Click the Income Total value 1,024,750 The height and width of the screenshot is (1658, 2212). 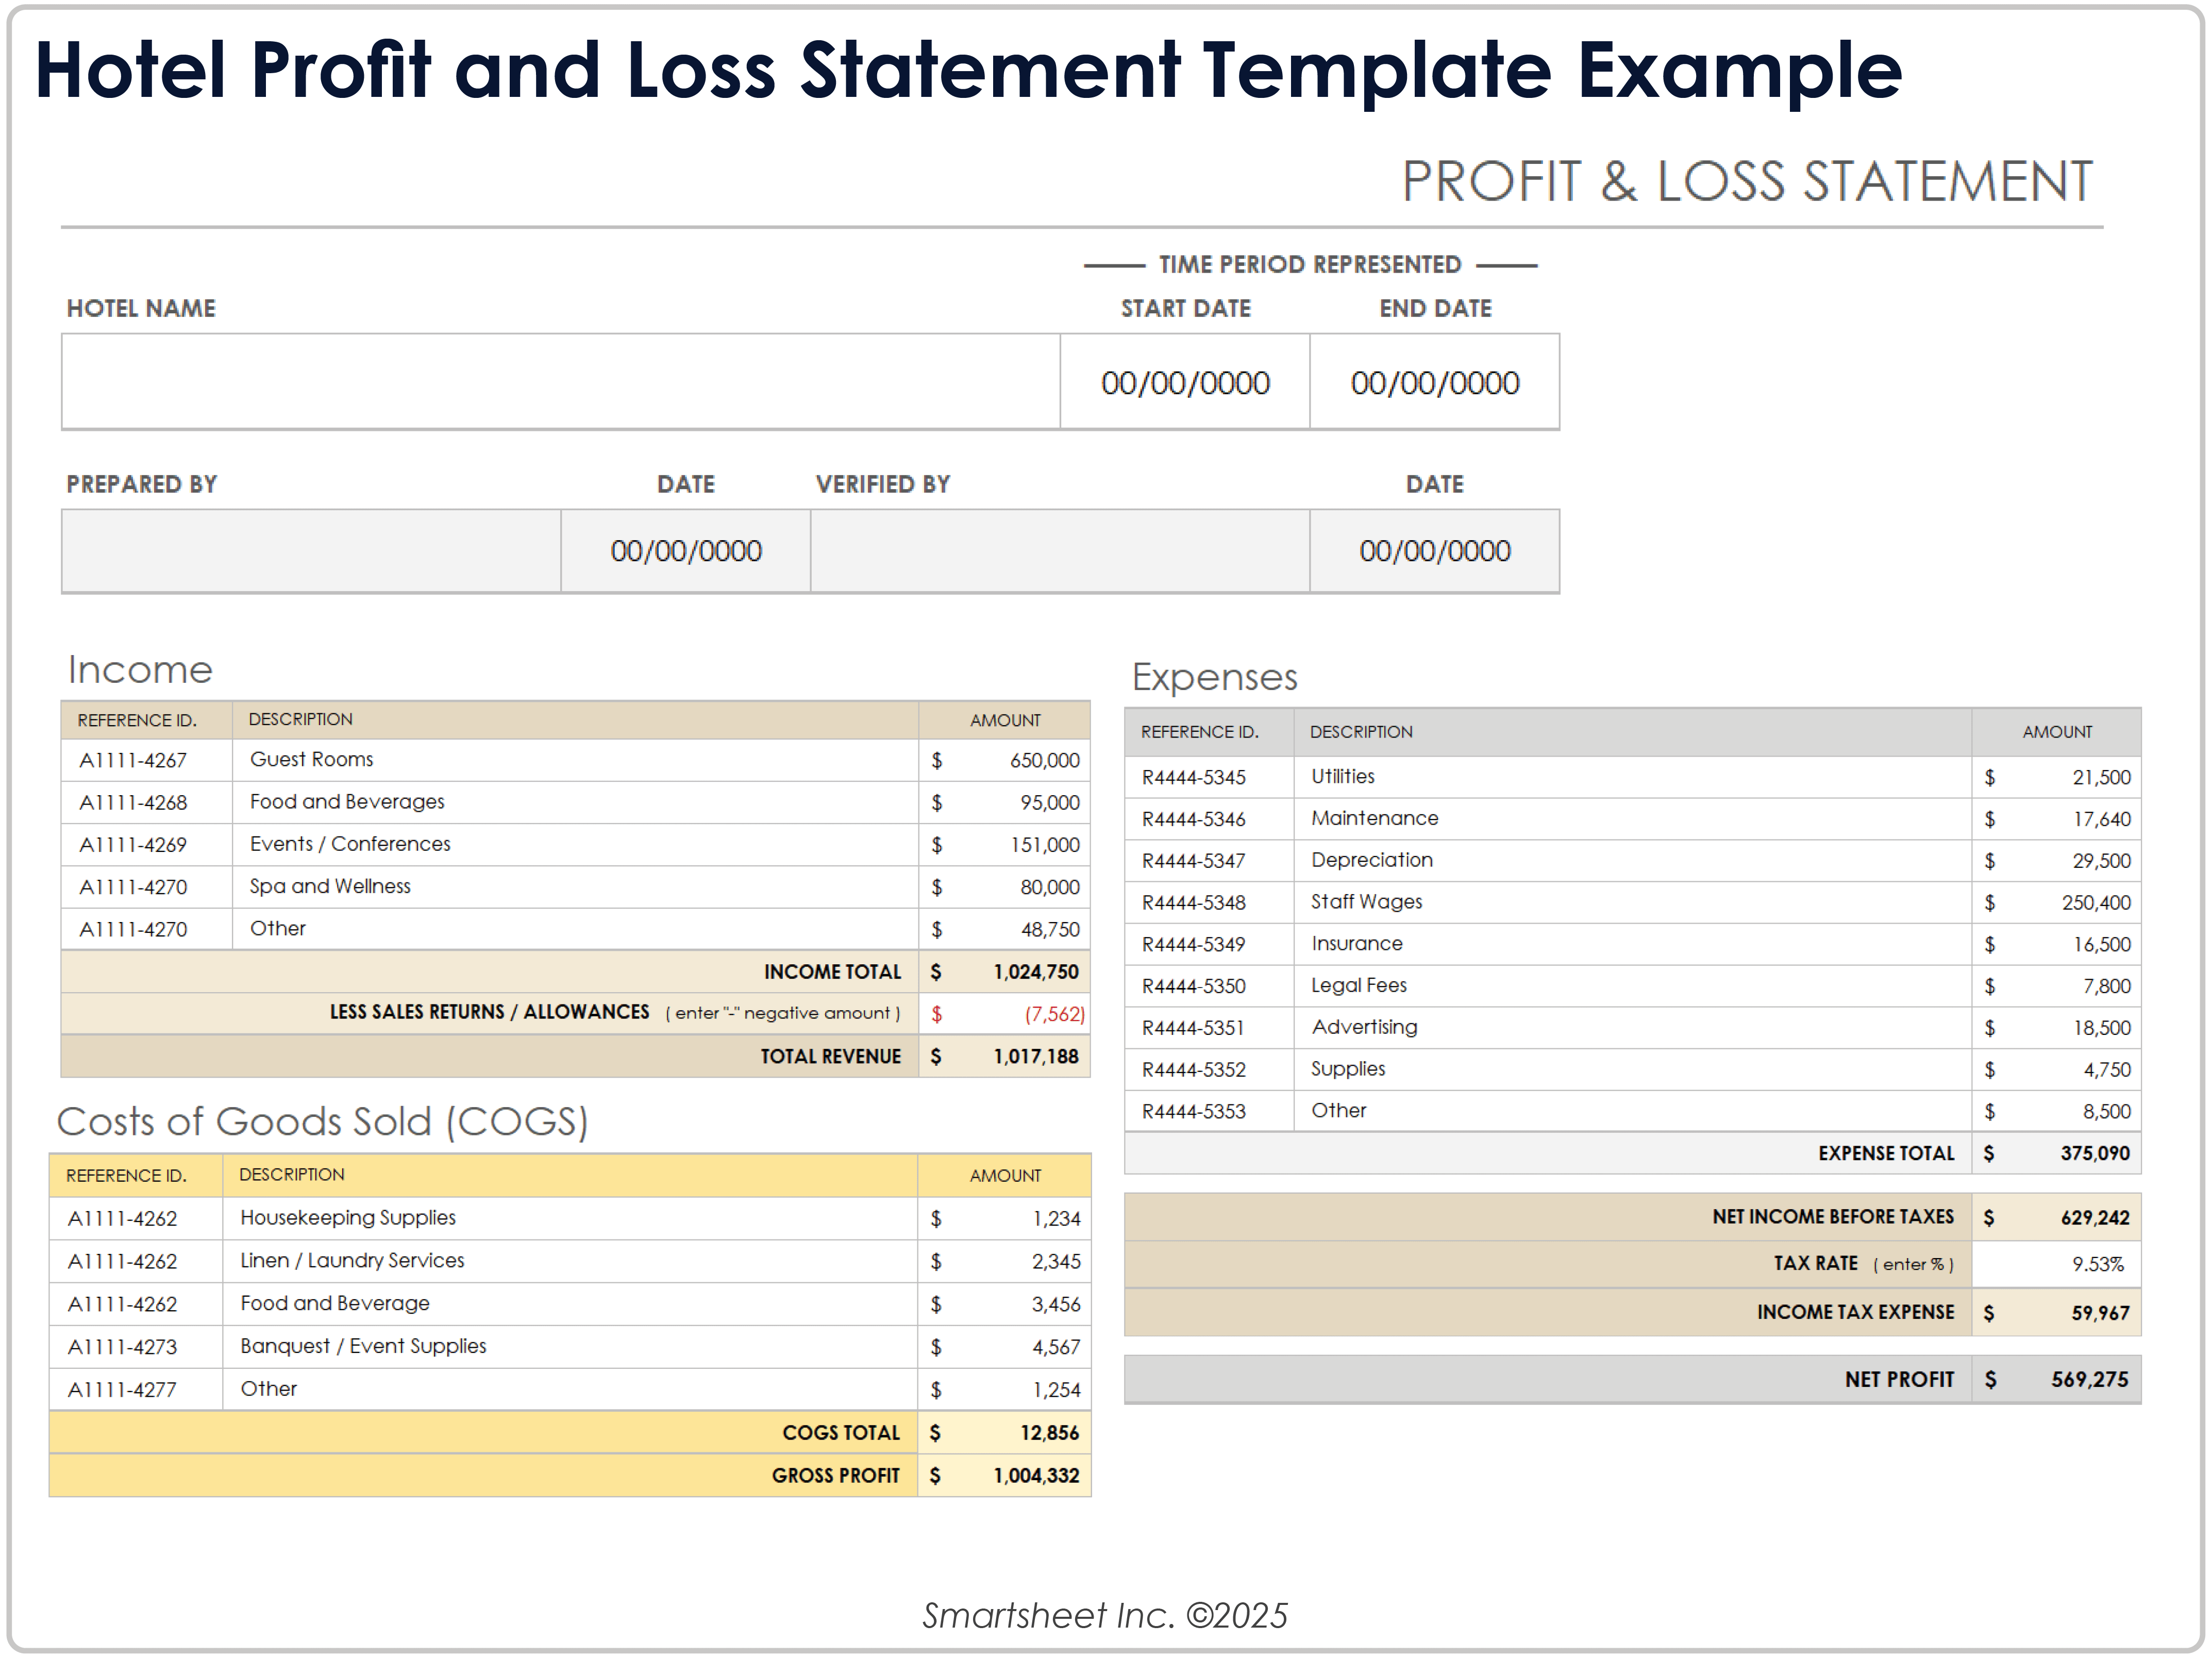coord(1035,972)
